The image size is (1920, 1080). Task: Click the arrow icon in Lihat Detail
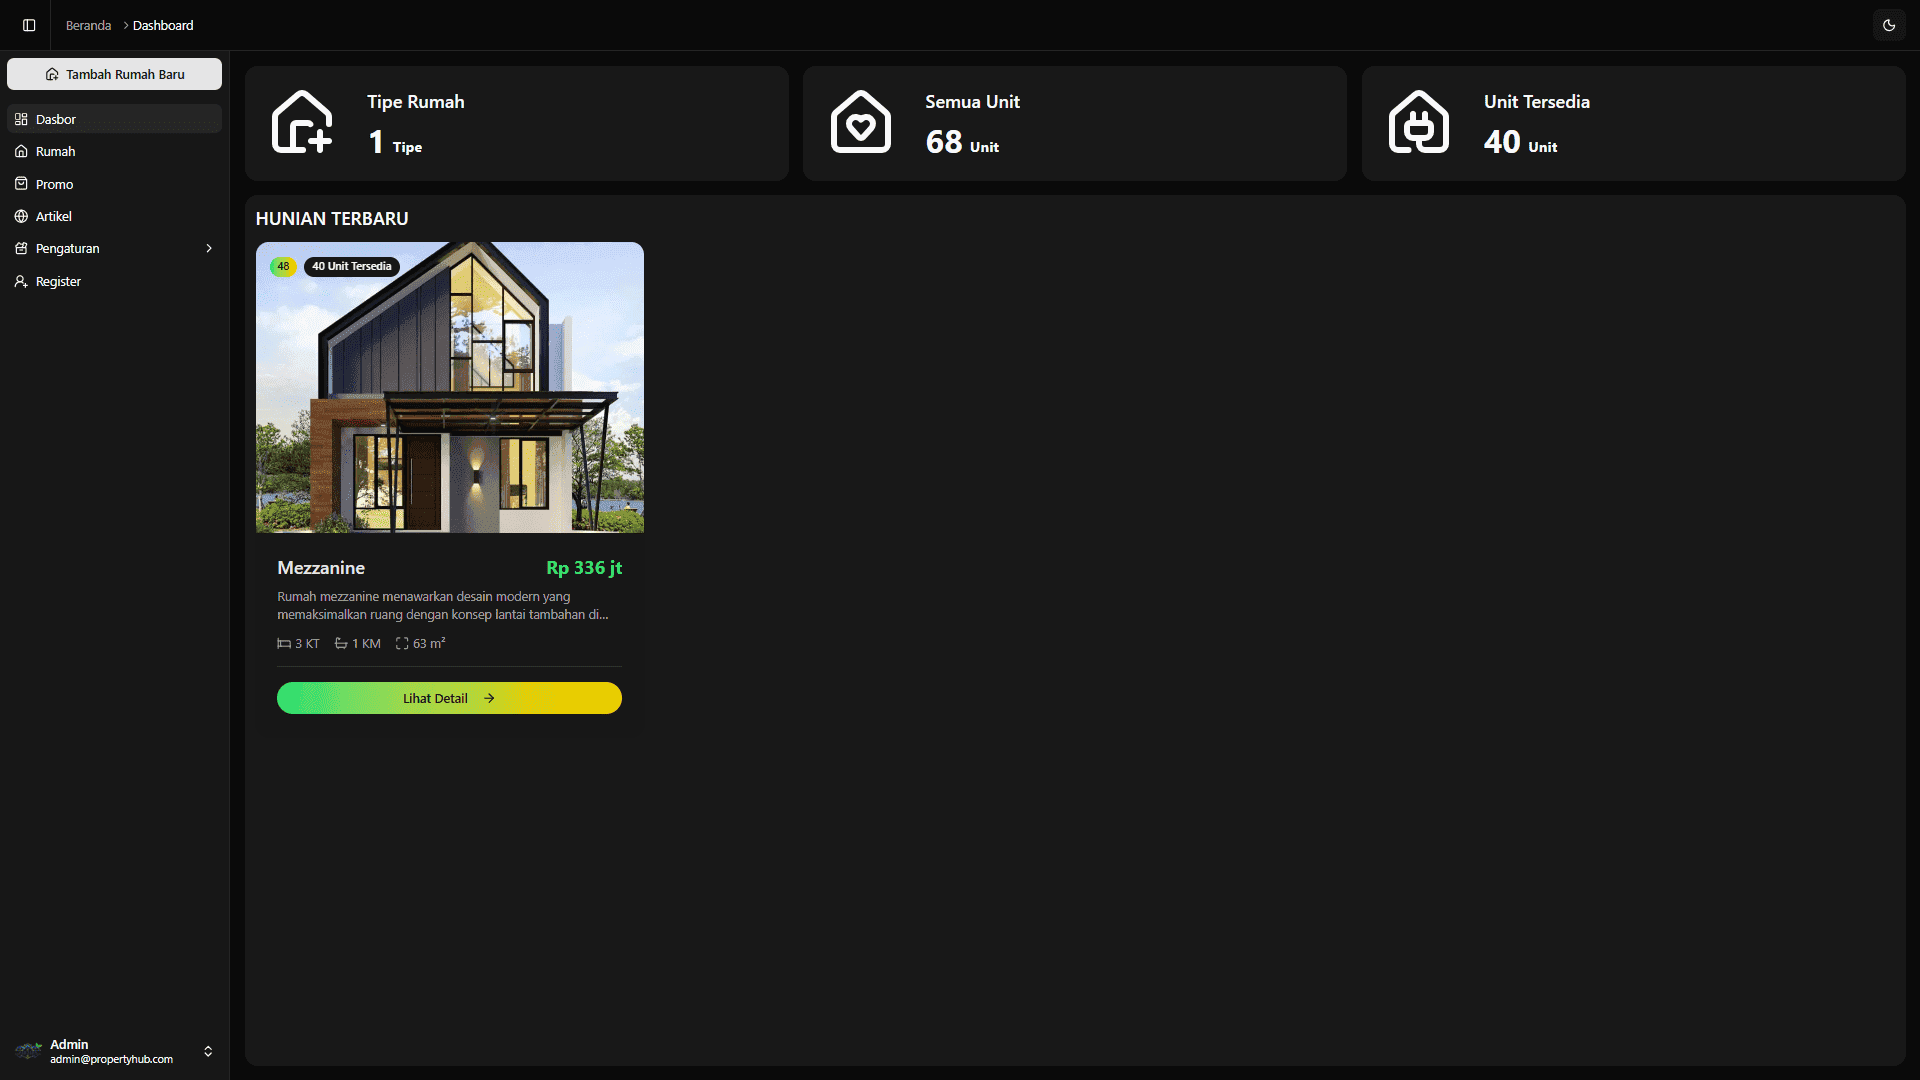[489, 698]
